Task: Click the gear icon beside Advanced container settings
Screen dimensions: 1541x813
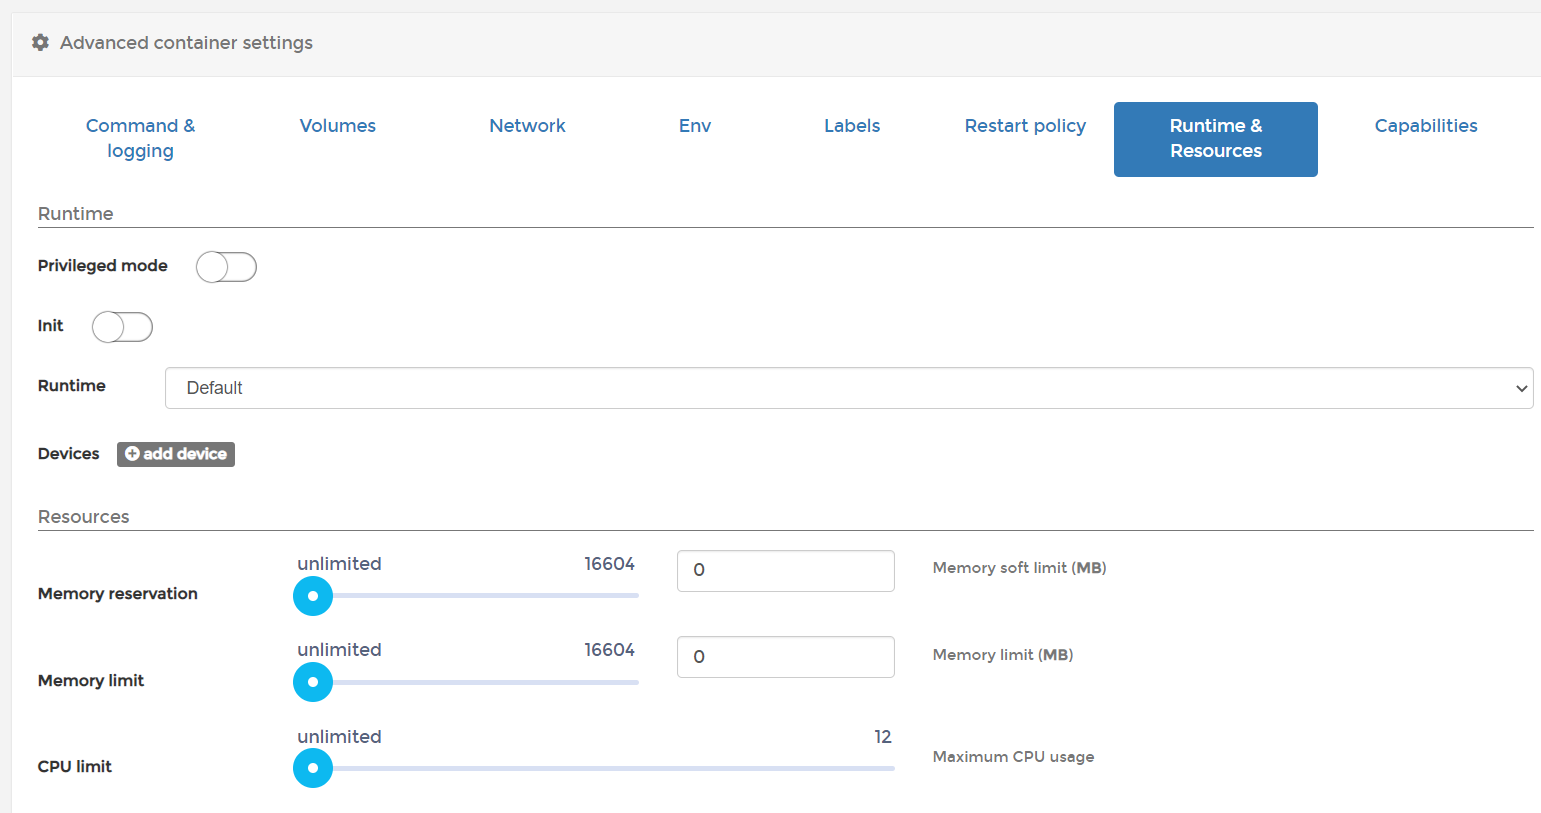Action: click(40, 43)
